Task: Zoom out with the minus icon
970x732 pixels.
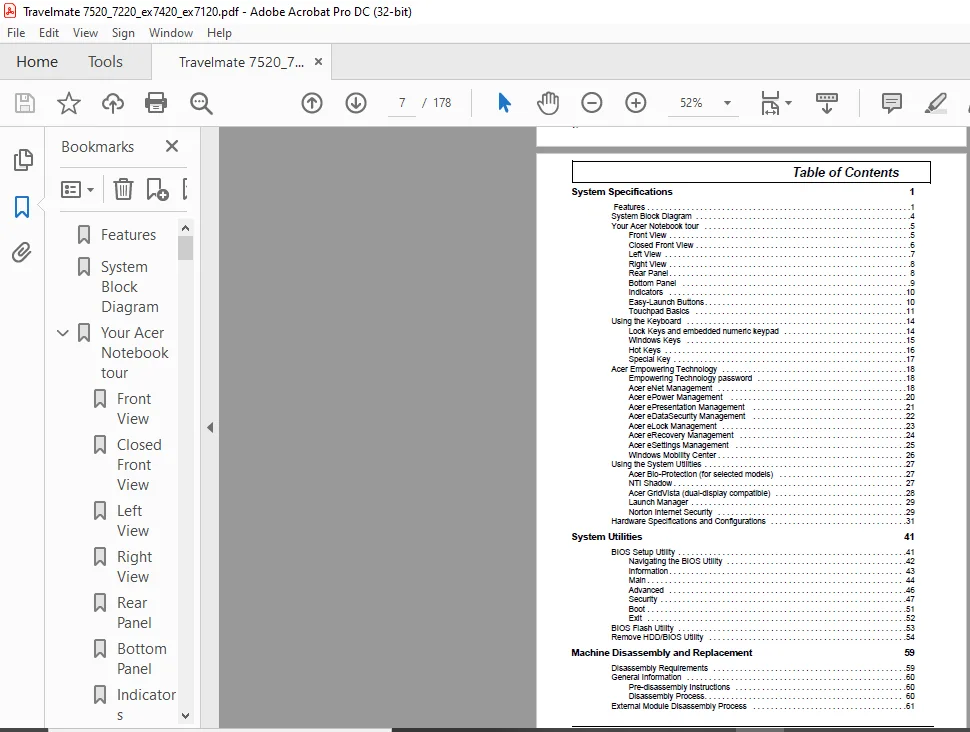Action: tap(591, 103)
